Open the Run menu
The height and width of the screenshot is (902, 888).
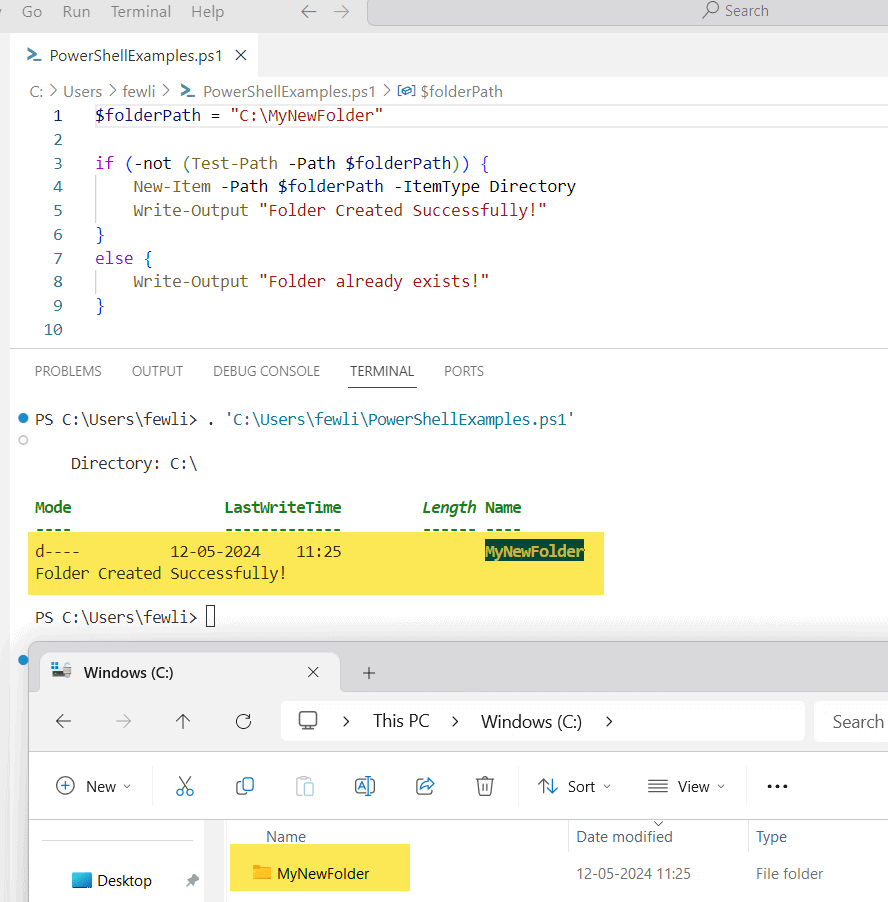[76, 12]
